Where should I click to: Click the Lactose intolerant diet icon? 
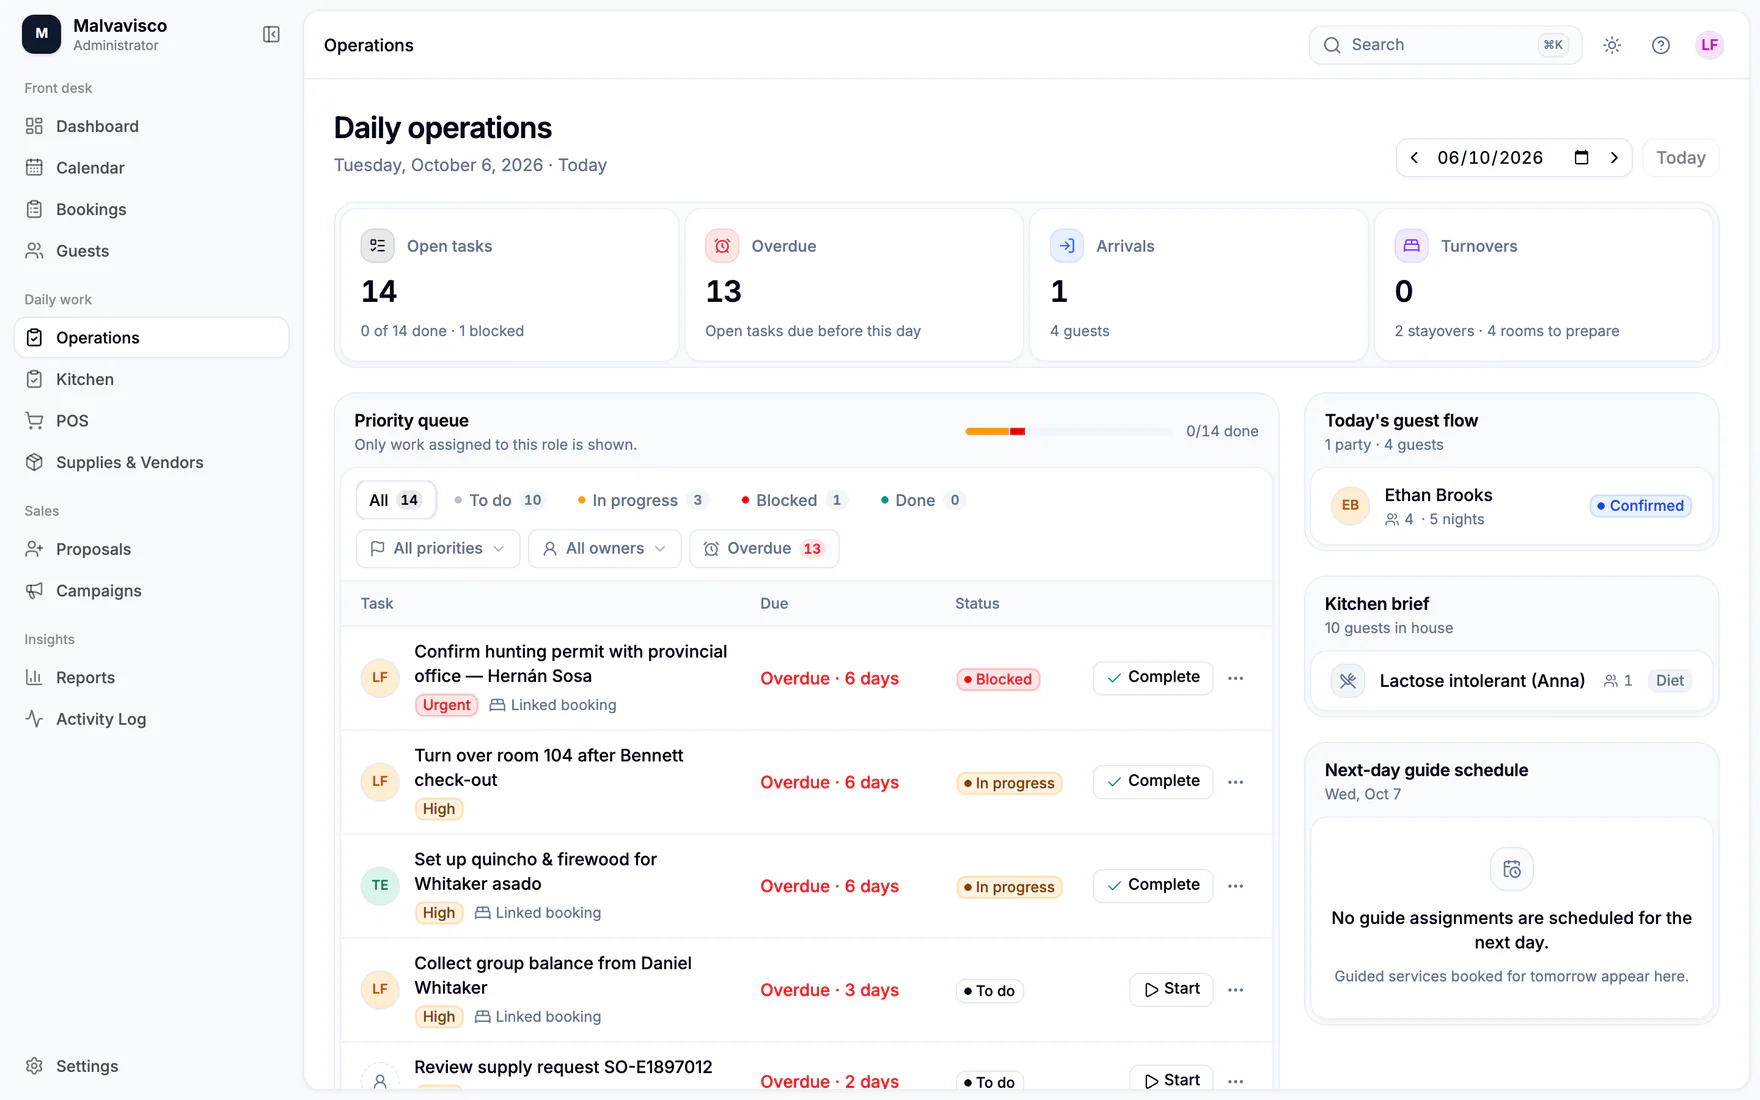tap(1348, 681)
